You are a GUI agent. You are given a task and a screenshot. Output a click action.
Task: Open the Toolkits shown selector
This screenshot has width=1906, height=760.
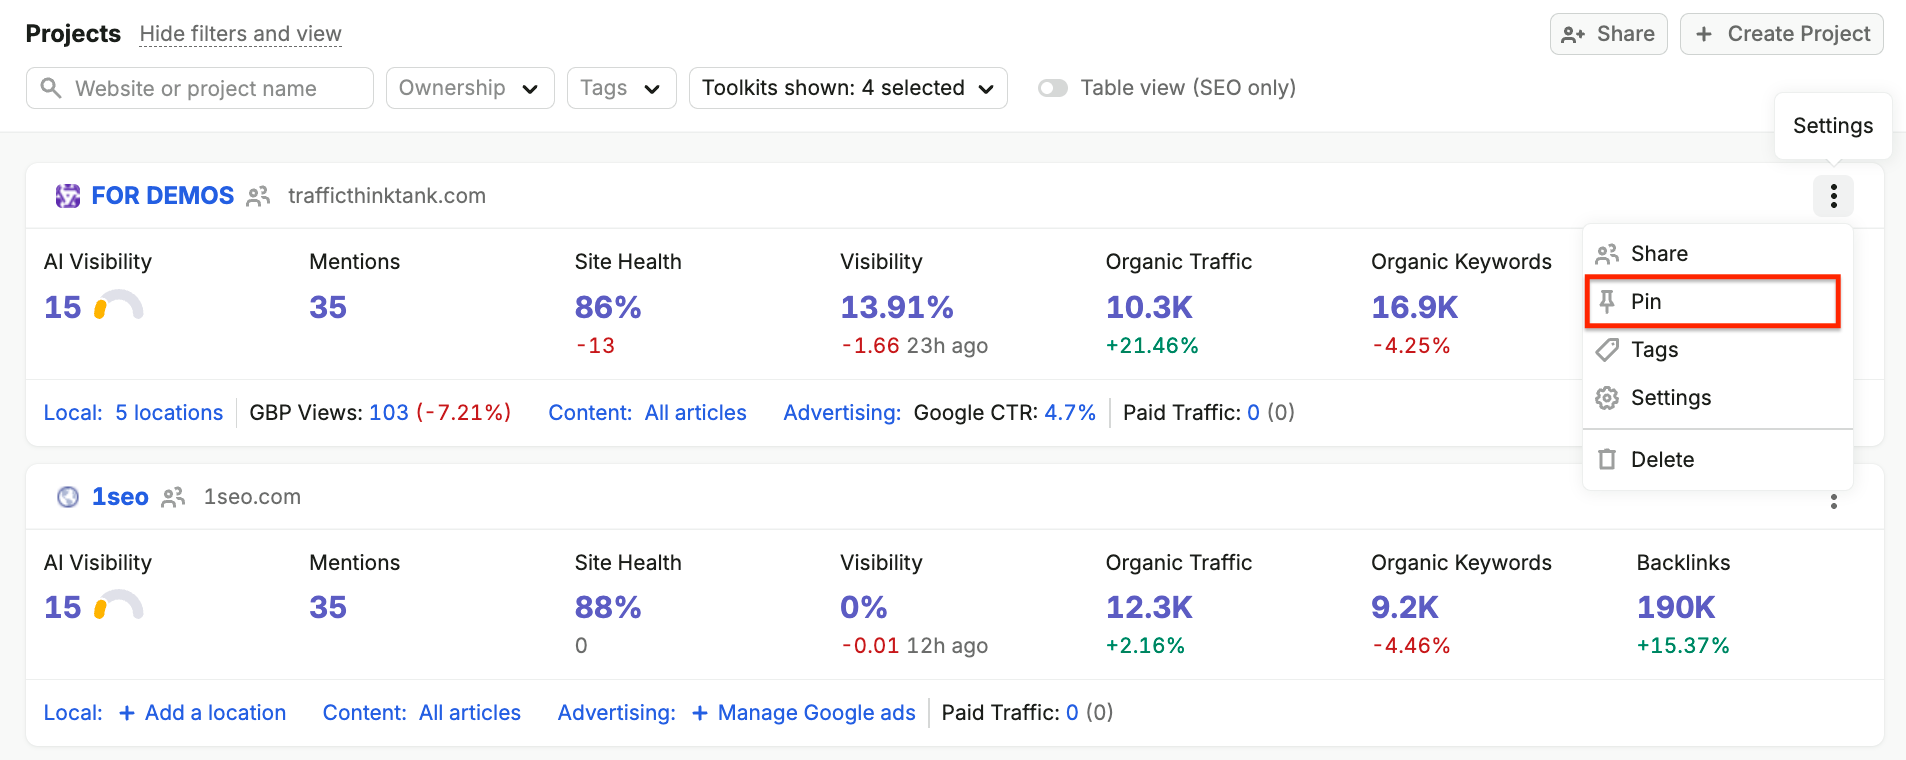[x=848, y=88]
